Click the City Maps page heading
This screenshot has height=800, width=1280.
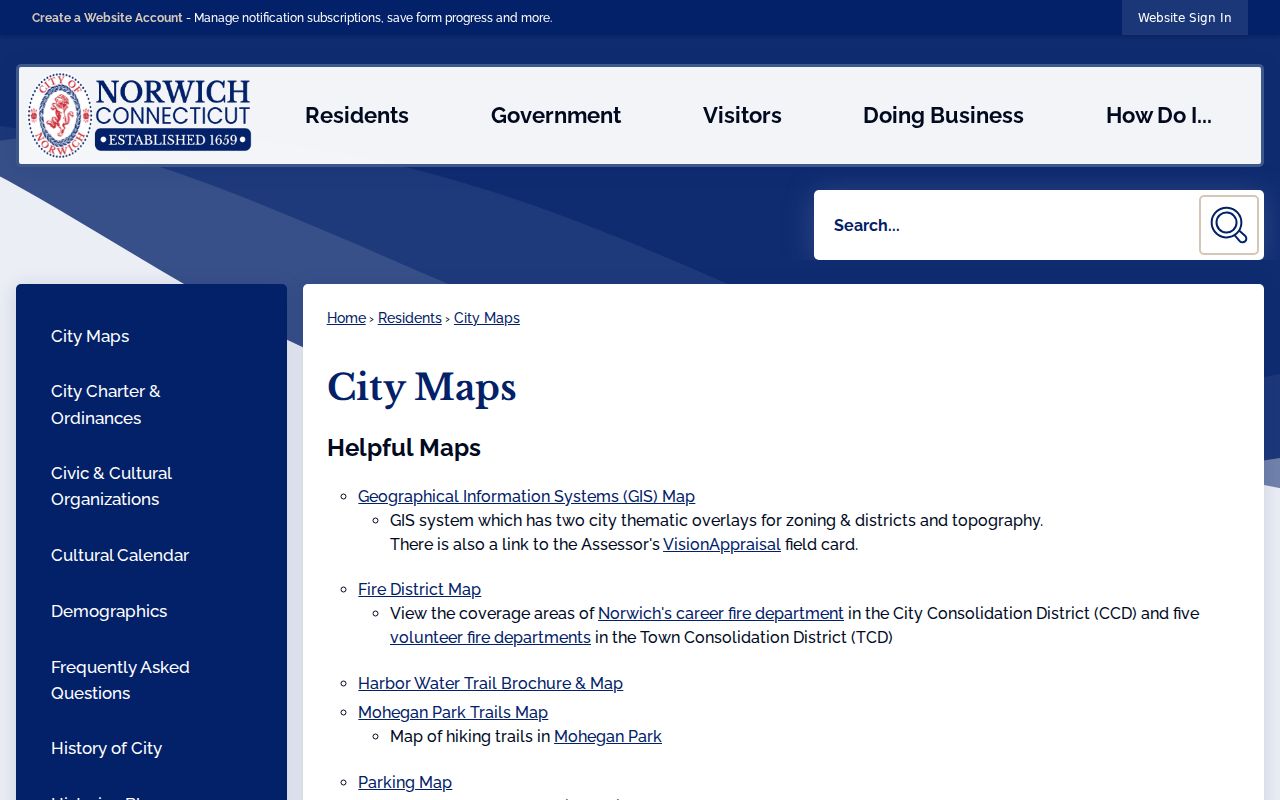tap(421, 387)
